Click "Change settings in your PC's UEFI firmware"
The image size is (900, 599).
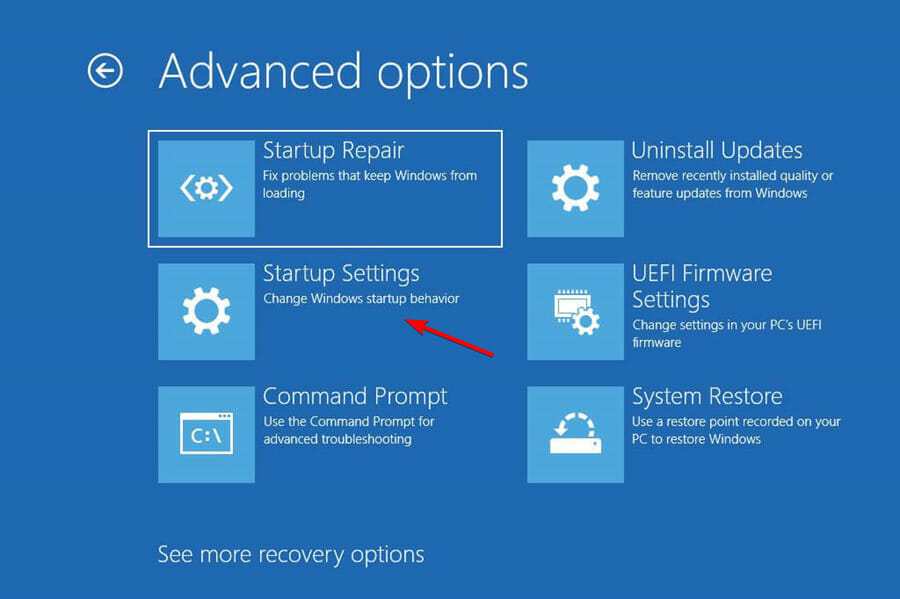click(727, 333)
